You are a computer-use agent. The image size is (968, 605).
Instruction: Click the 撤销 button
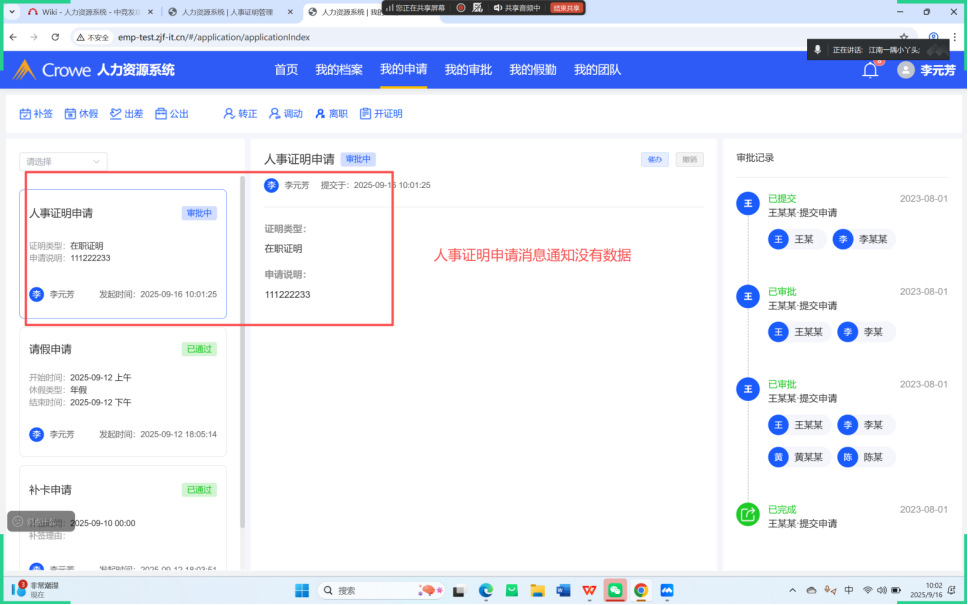[x=690, y=159]
